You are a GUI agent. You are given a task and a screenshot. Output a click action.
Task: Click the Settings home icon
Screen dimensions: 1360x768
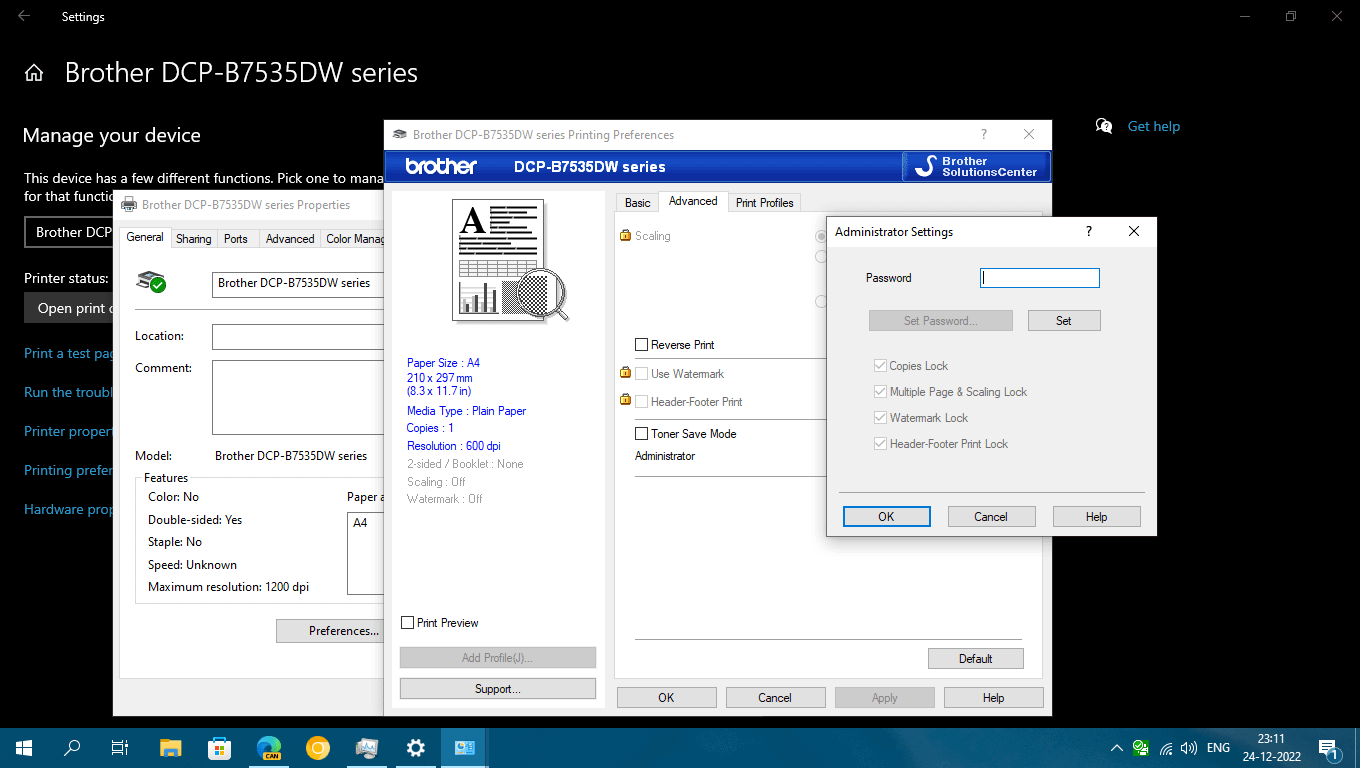coord(34,73)
